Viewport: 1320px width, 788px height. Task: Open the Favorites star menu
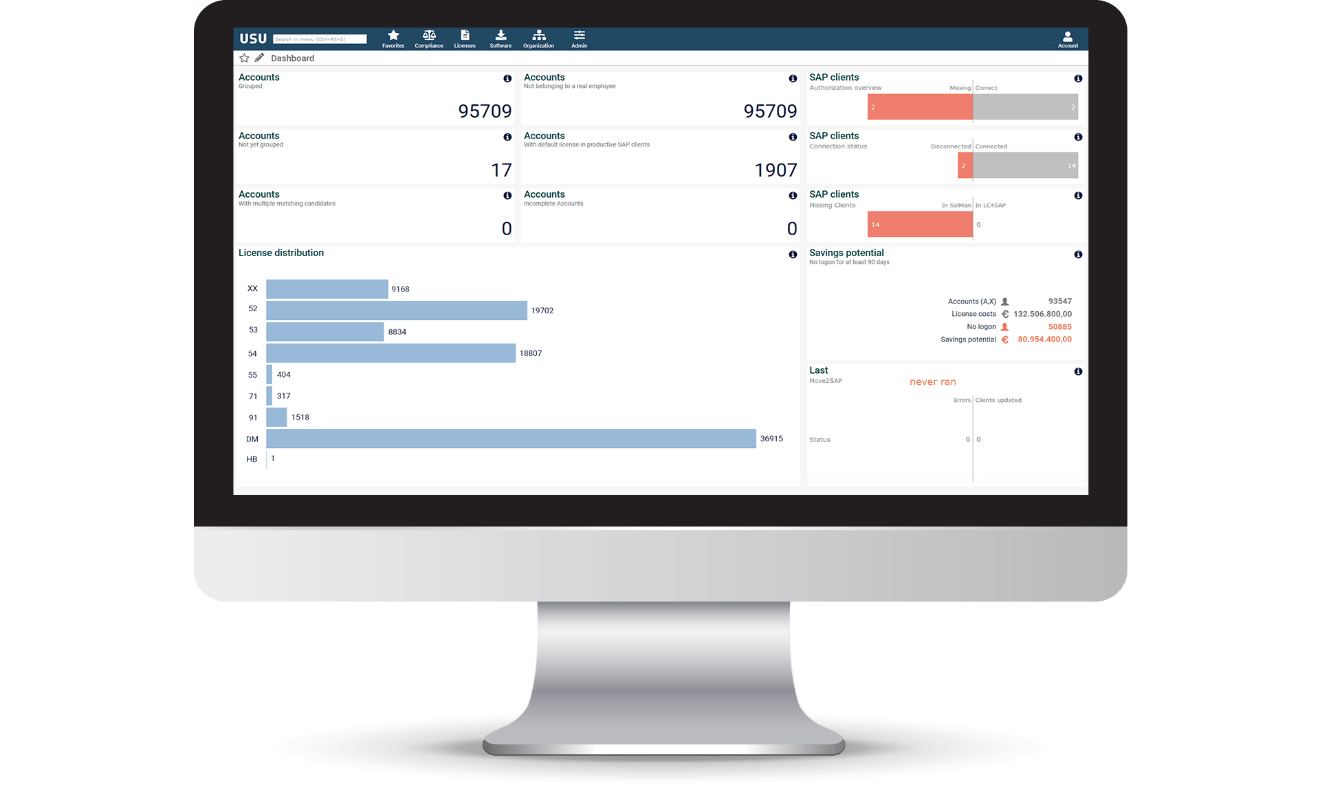tap(393, 39)
